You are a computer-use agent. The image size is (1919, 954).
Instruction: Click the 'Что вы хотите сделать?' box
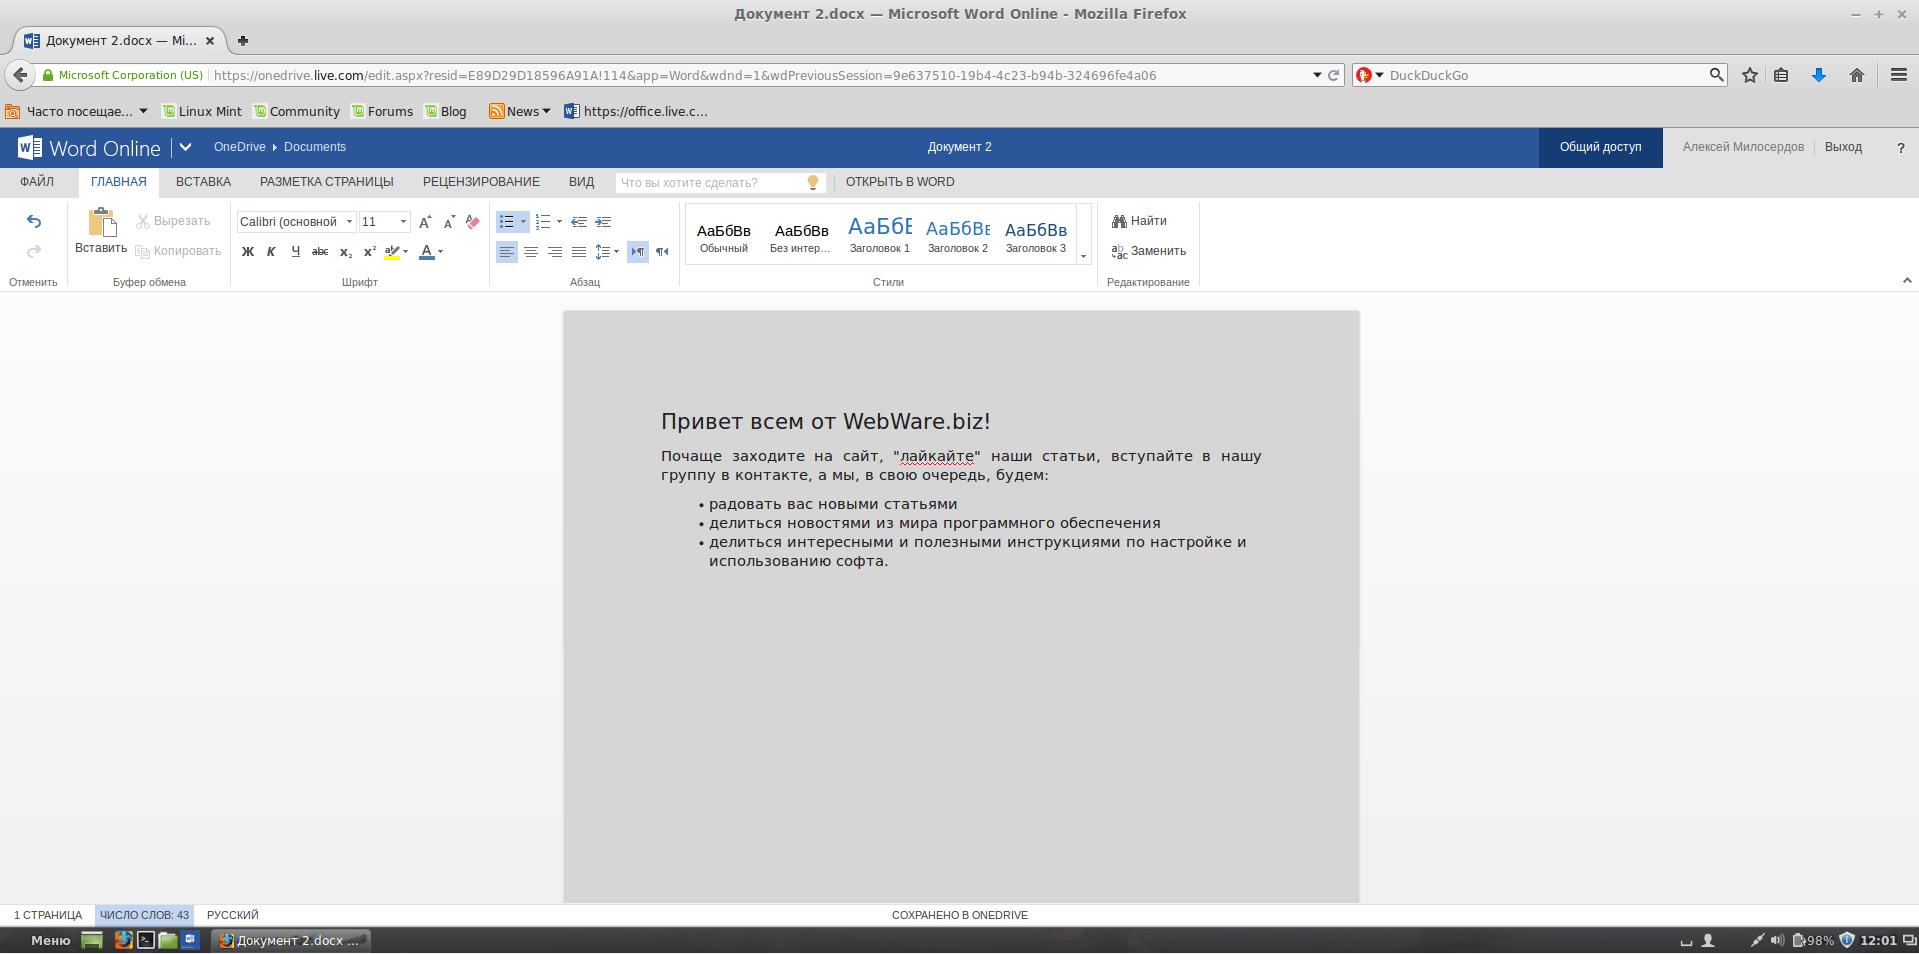coord(720,182)
